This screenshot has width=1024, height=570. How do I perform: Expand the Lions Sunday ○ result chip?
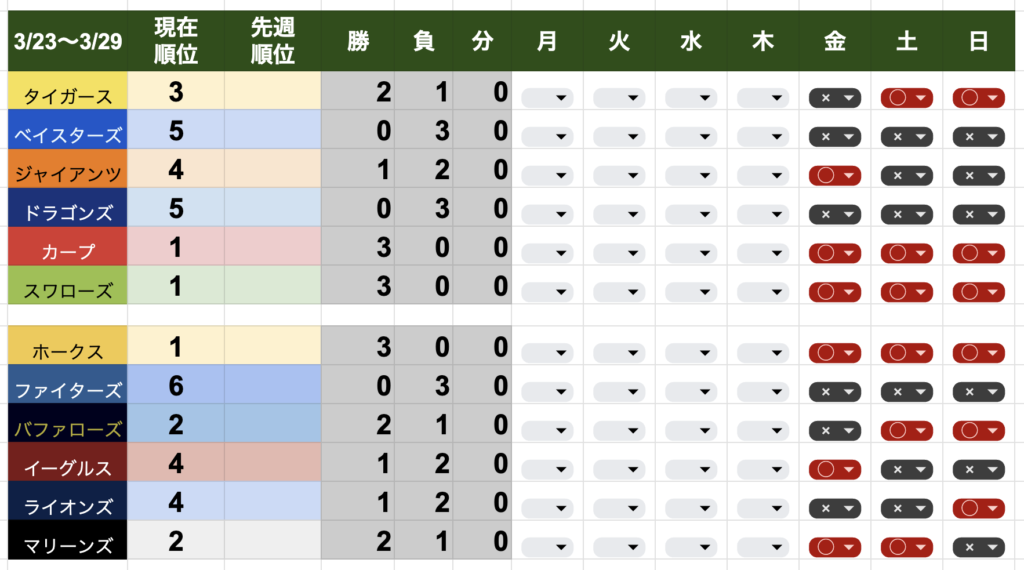[x=979, y=508]
